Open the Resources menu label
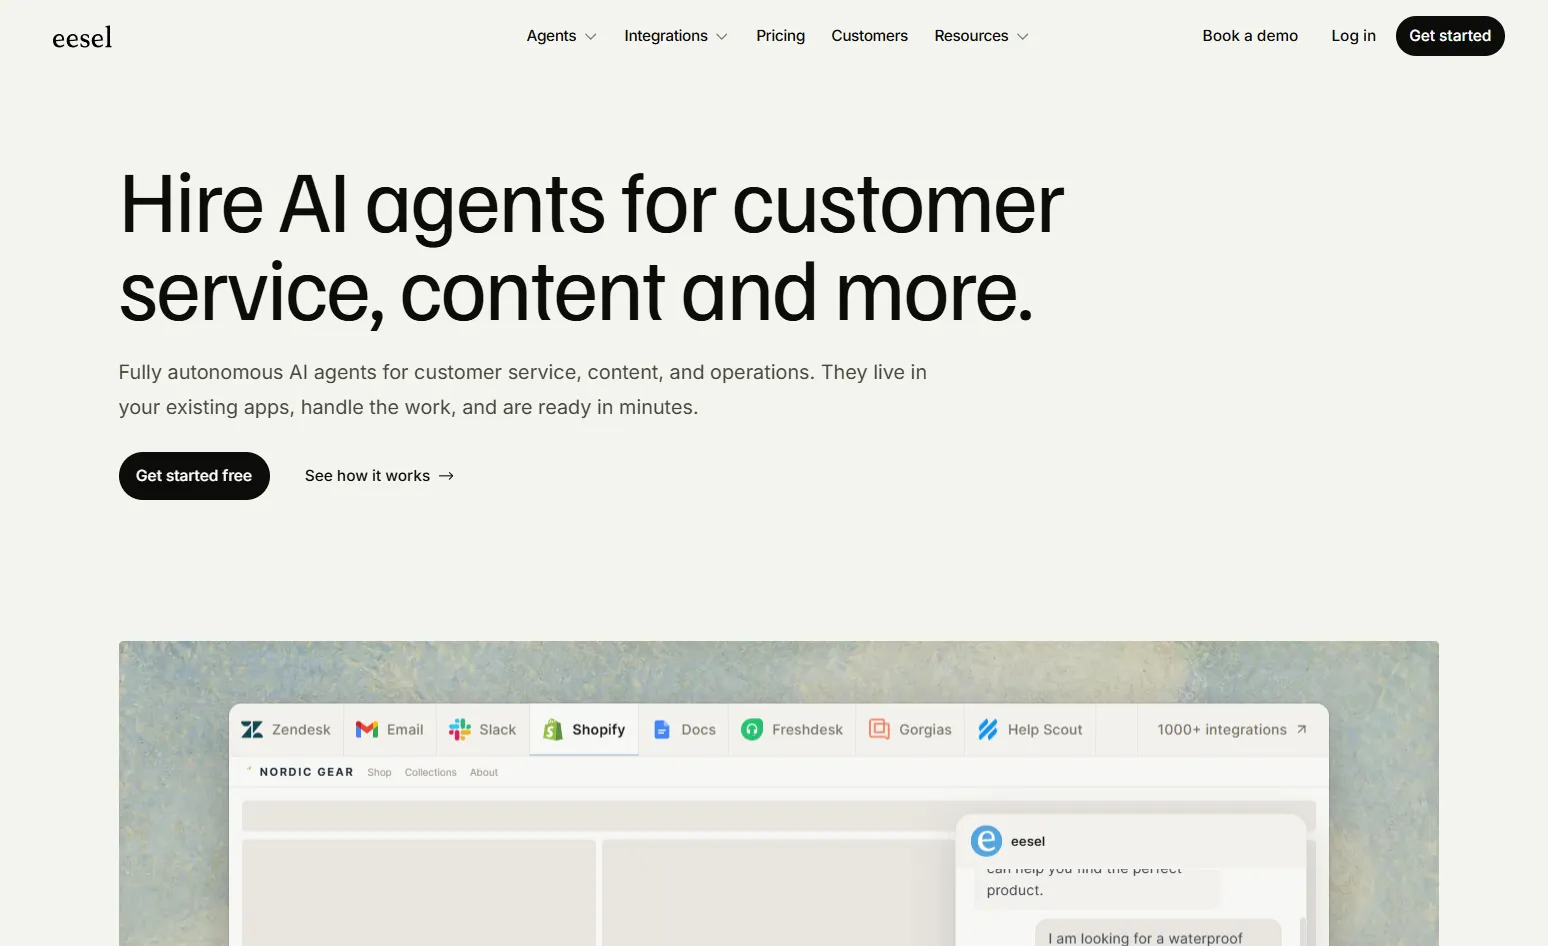The height and width of the screenshot is (946, 1548). click(971, 36)
